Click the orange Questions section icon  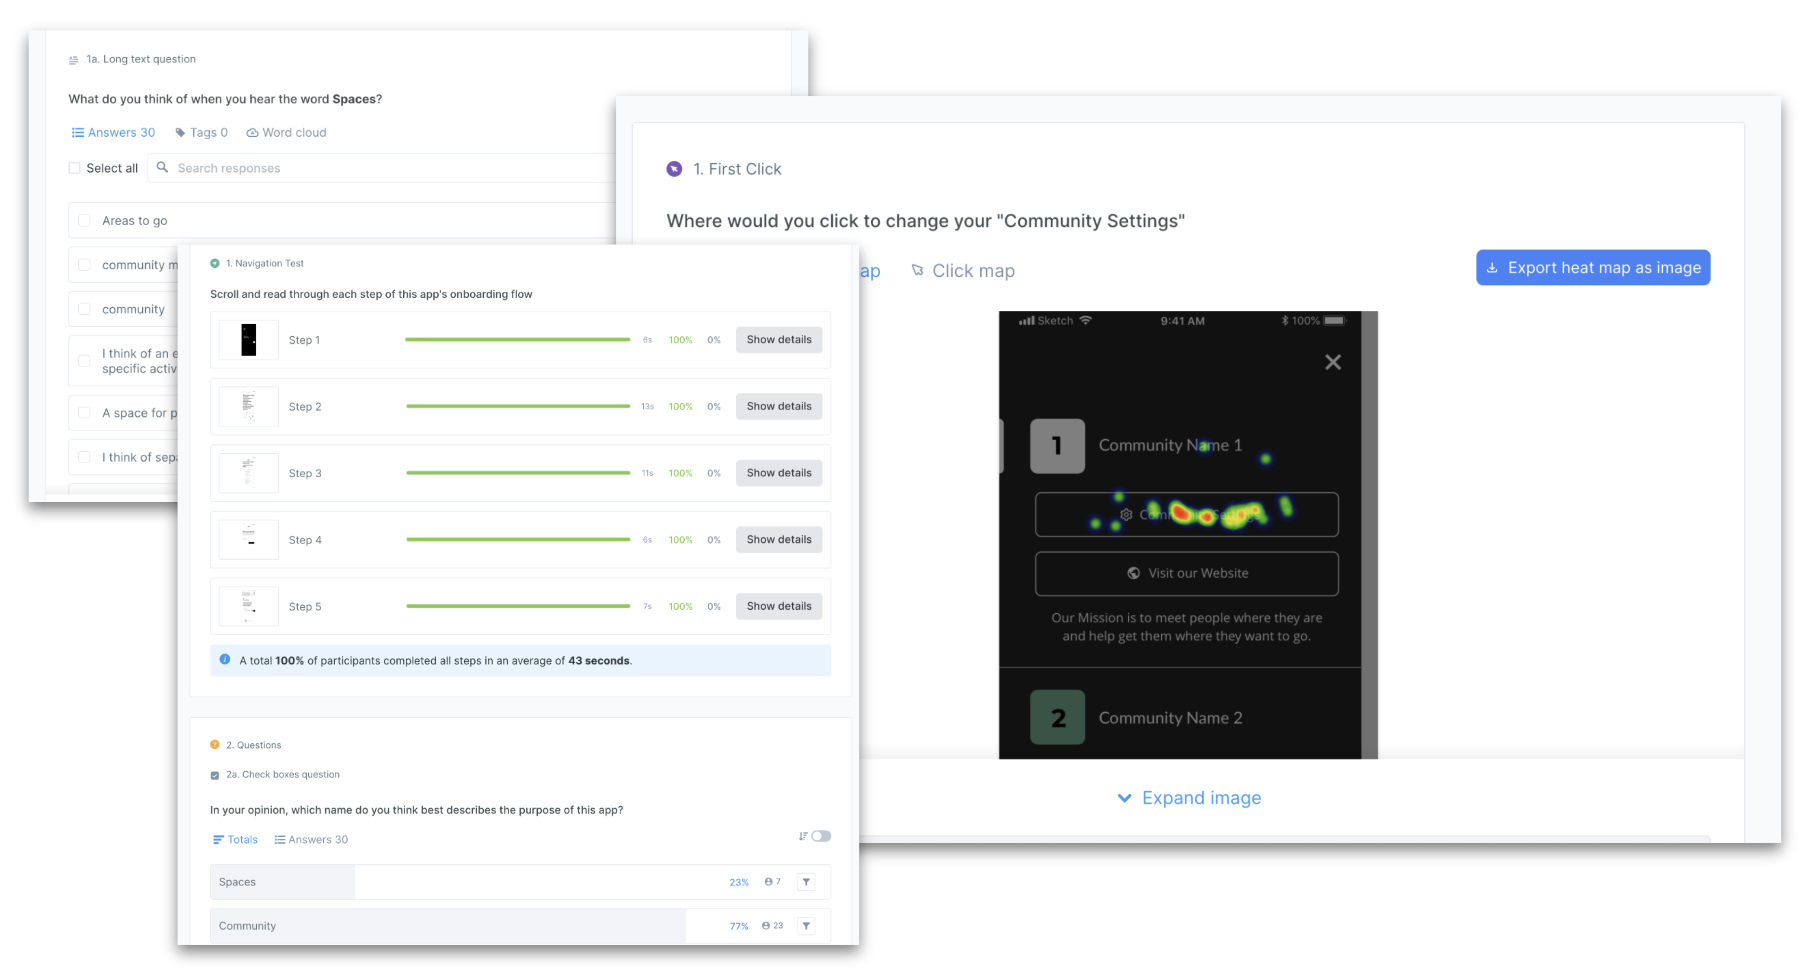coord(215,745)
